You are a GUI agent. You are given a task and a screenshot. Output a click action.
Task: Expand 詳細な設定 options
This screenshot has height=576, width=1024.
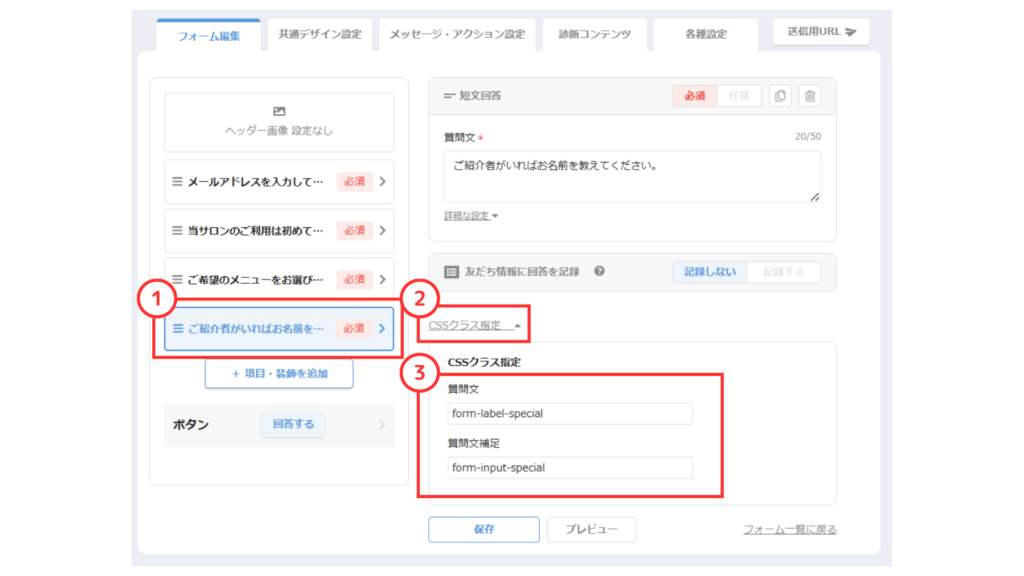pos(471,215)
